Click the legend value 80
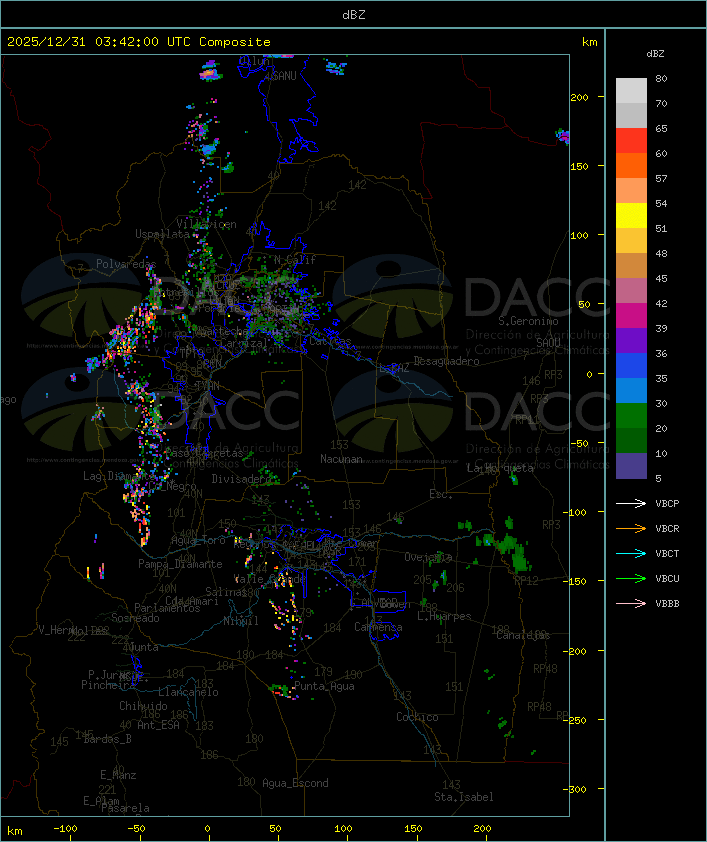The width and height of the screenshot is (707, 842). pyautogui.click(x=661, y=78)
